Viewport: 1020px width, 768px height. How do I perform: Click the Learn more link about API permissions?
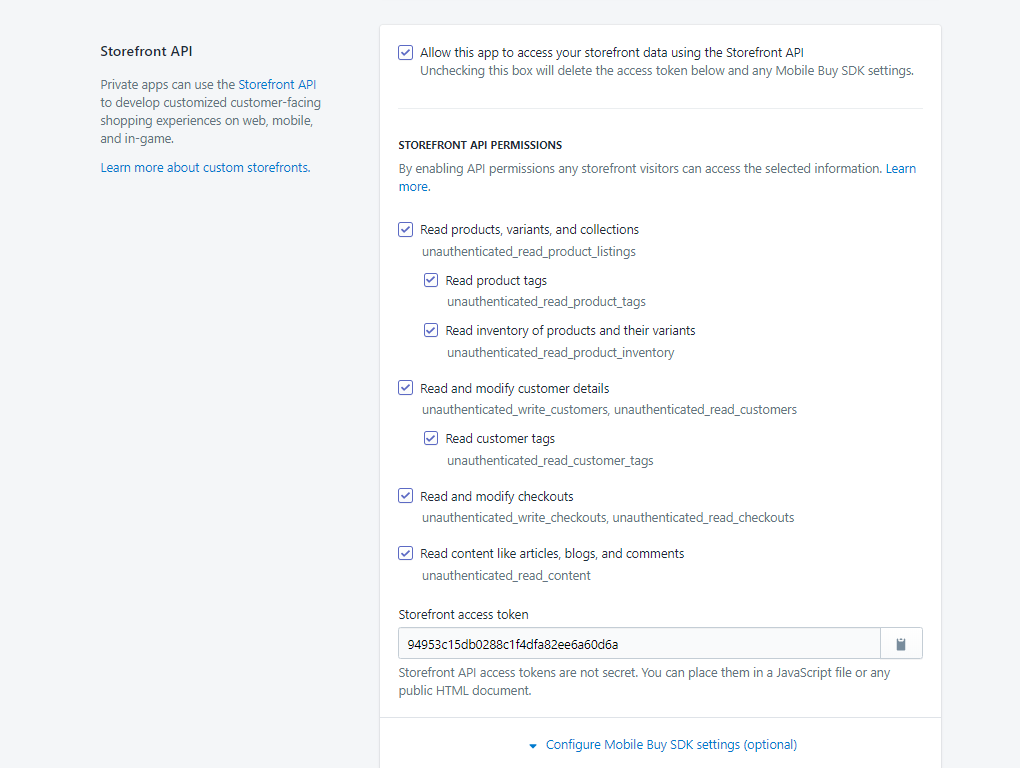click(x=900, y=169)
